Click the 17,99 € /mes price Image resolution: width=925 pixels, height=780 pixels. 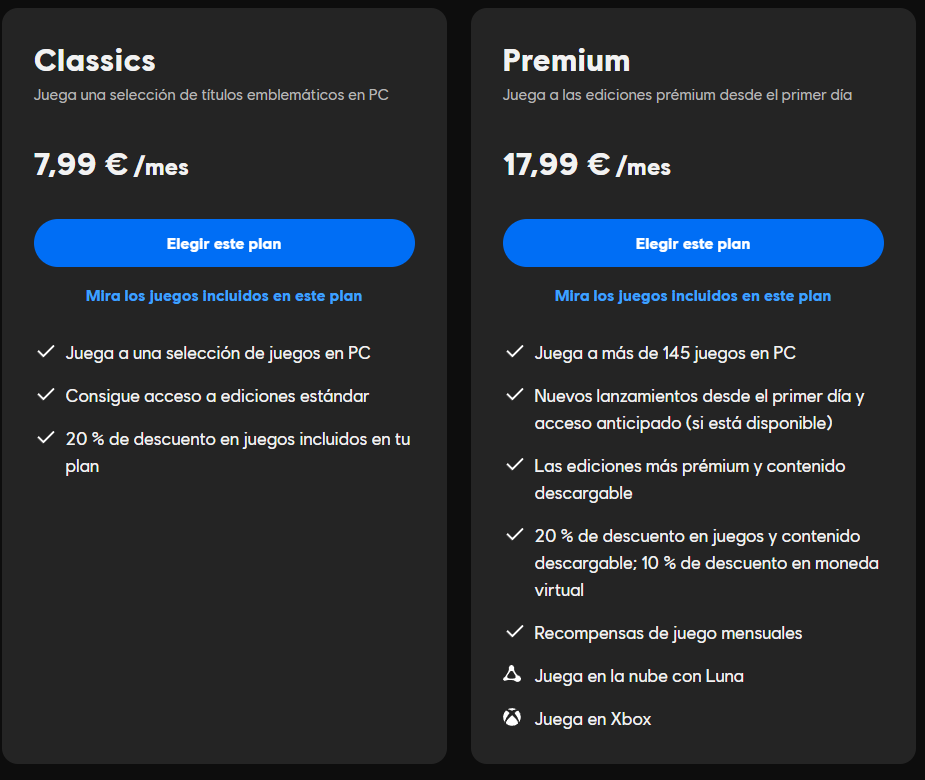(x=587, y=165)
